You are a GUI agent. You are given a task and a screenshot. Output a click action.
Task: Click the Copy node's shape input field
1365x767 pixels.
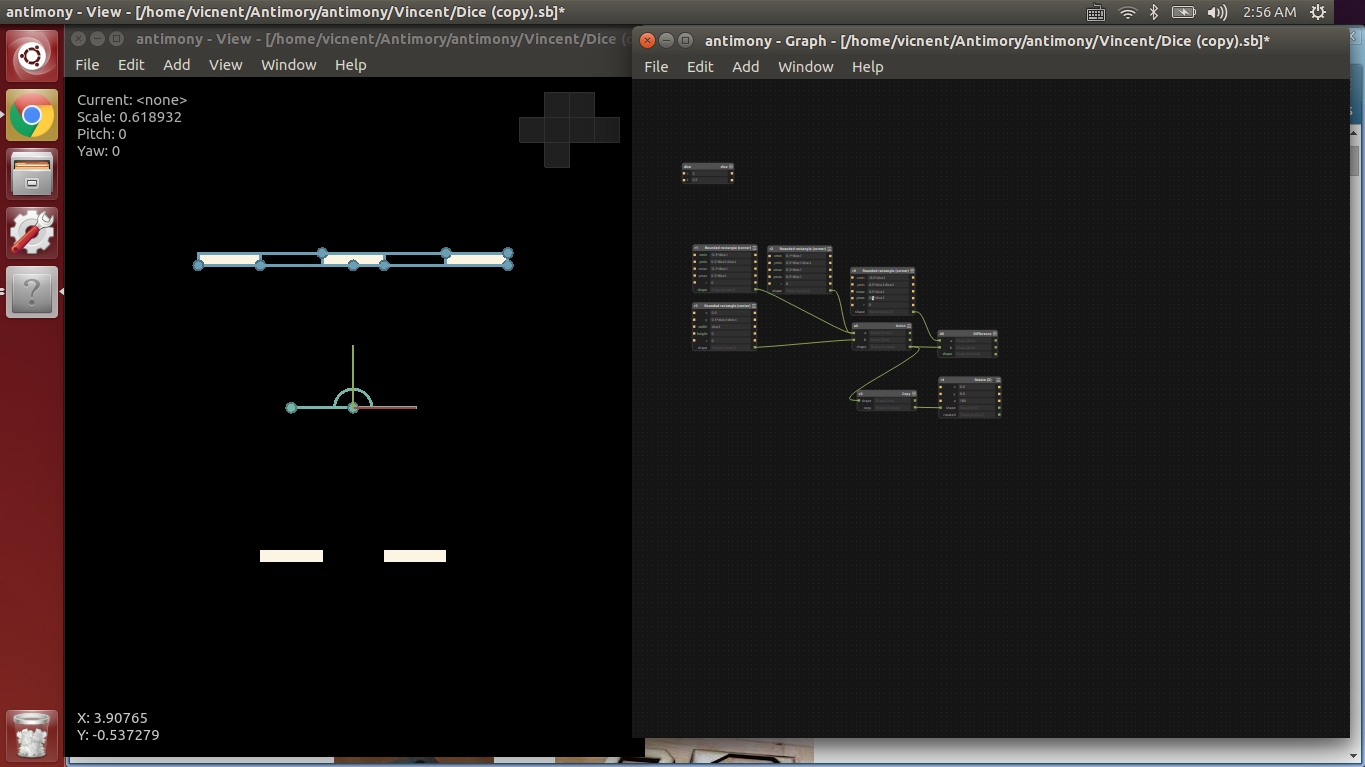point(894,401)
